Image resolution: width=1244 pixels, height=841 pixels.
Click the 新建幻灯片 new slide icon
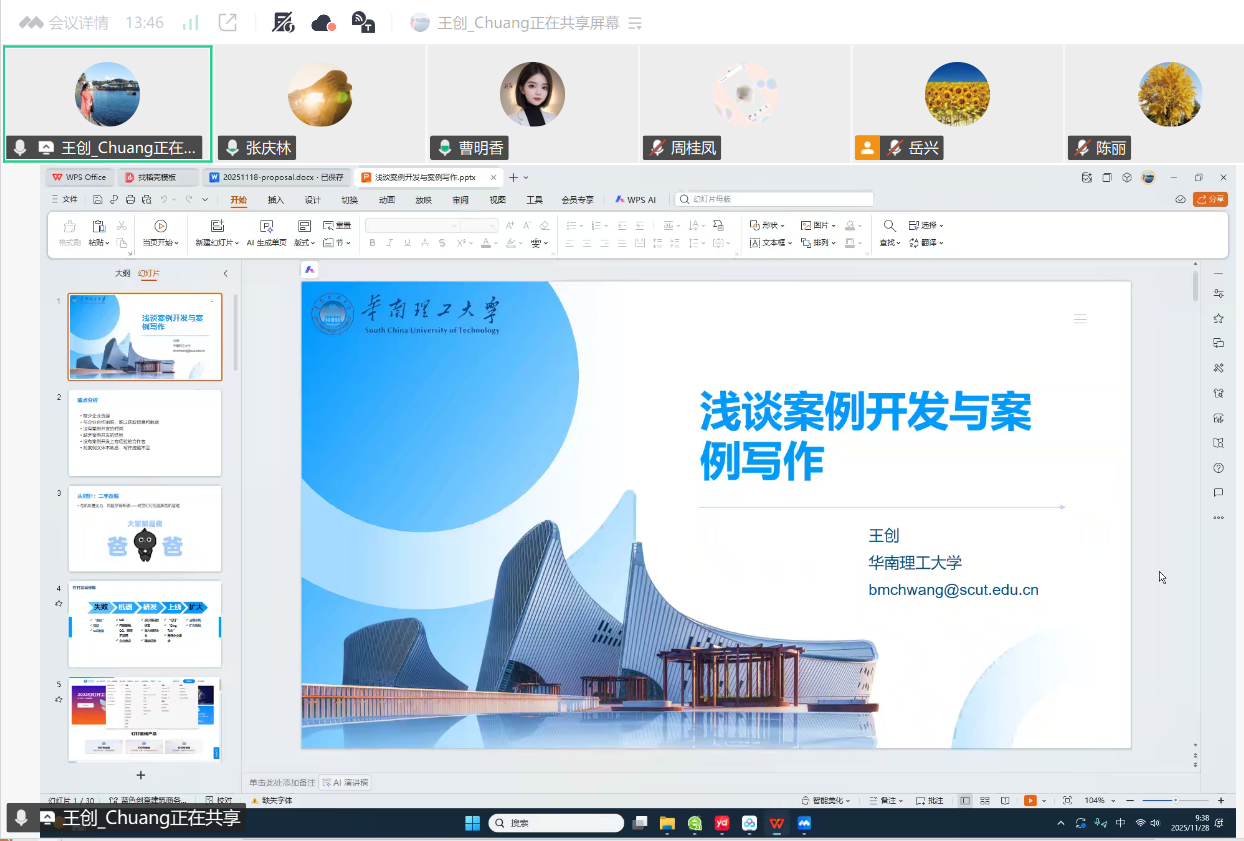pyautogui.click(x=217, y=226)
